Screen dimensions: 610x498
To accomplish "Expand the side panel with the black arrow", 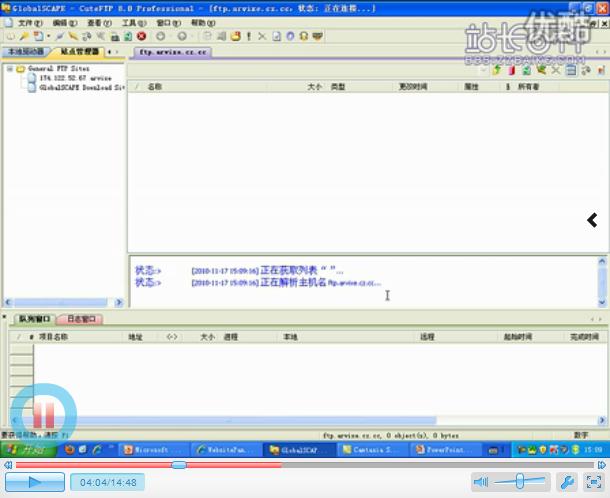I will [x=592, y=221].
